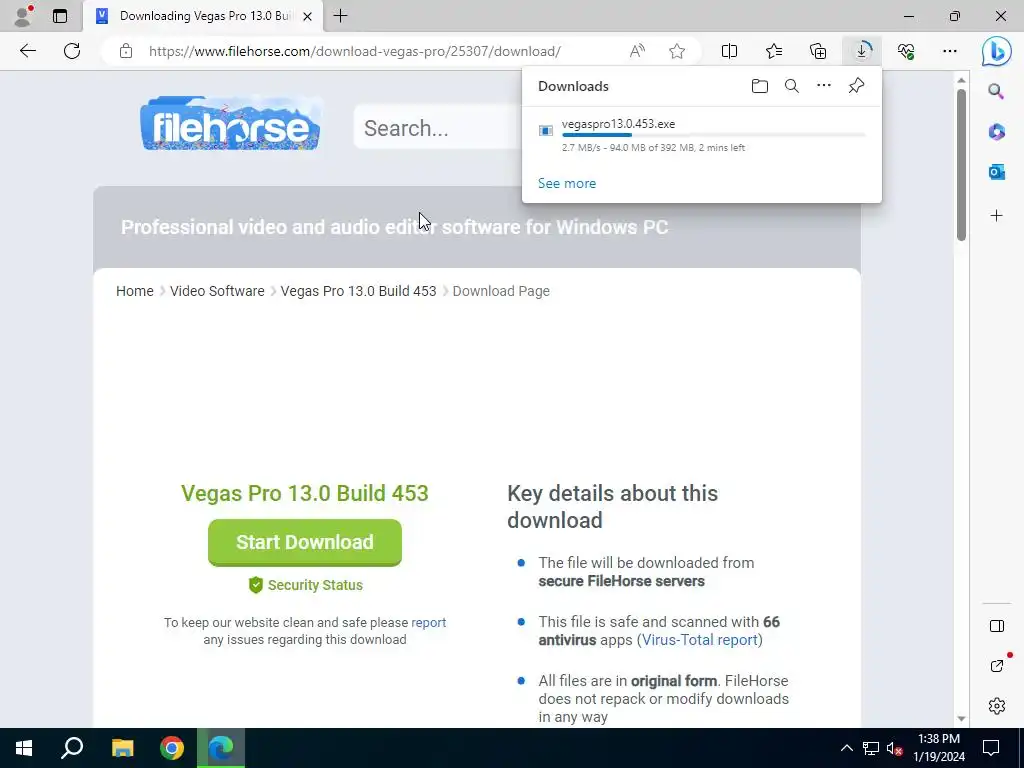The height and width of the screenshot is (768, 1024).
Task: Close the Downloading Vegas Pro tab
Action: [308, 16]
